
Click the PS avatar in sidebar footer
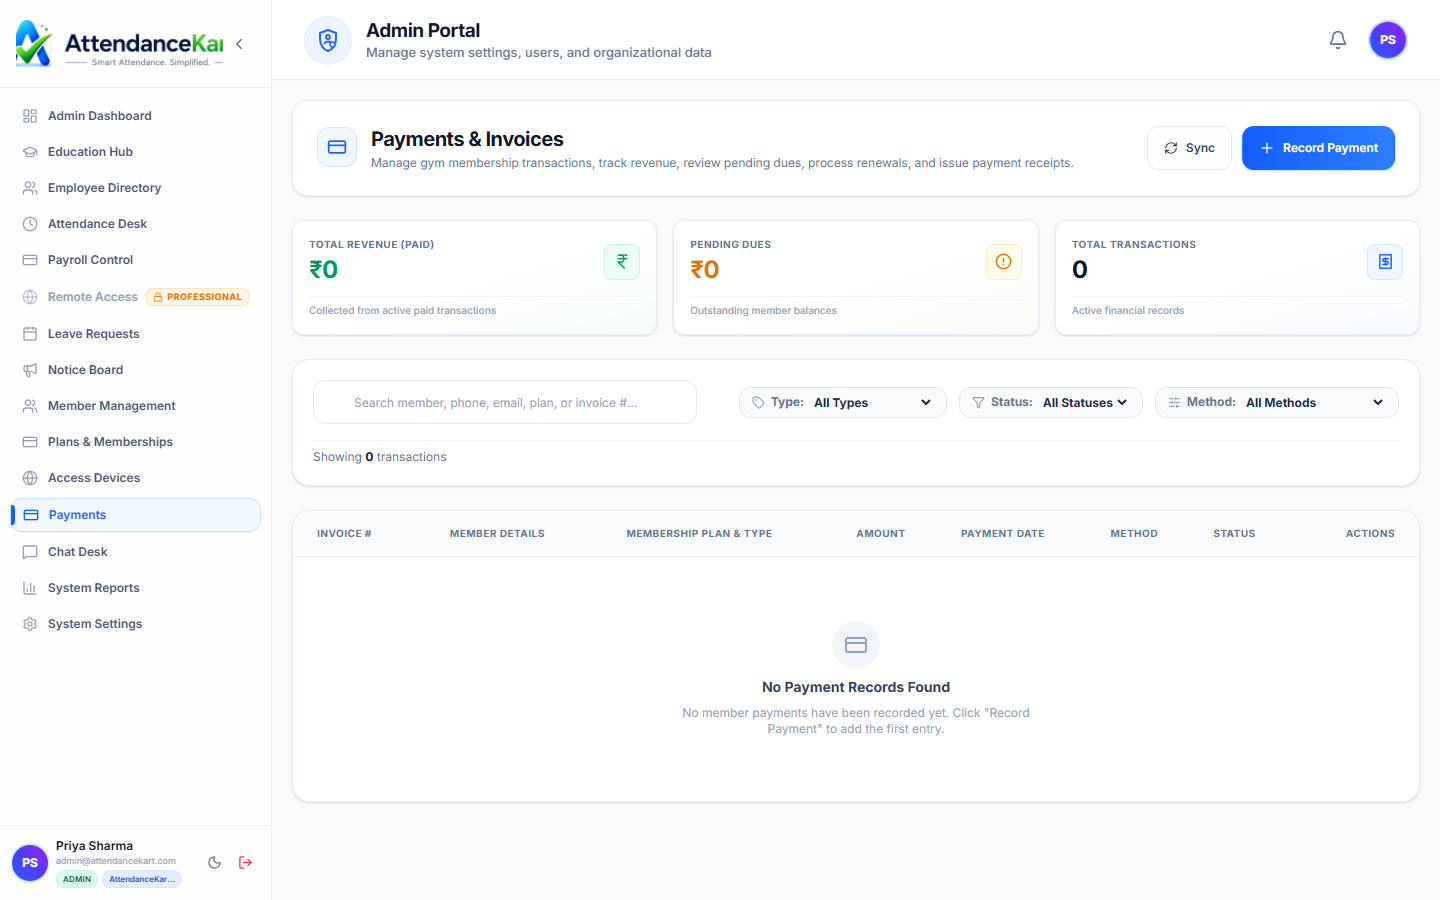click(x=30, y=863)
